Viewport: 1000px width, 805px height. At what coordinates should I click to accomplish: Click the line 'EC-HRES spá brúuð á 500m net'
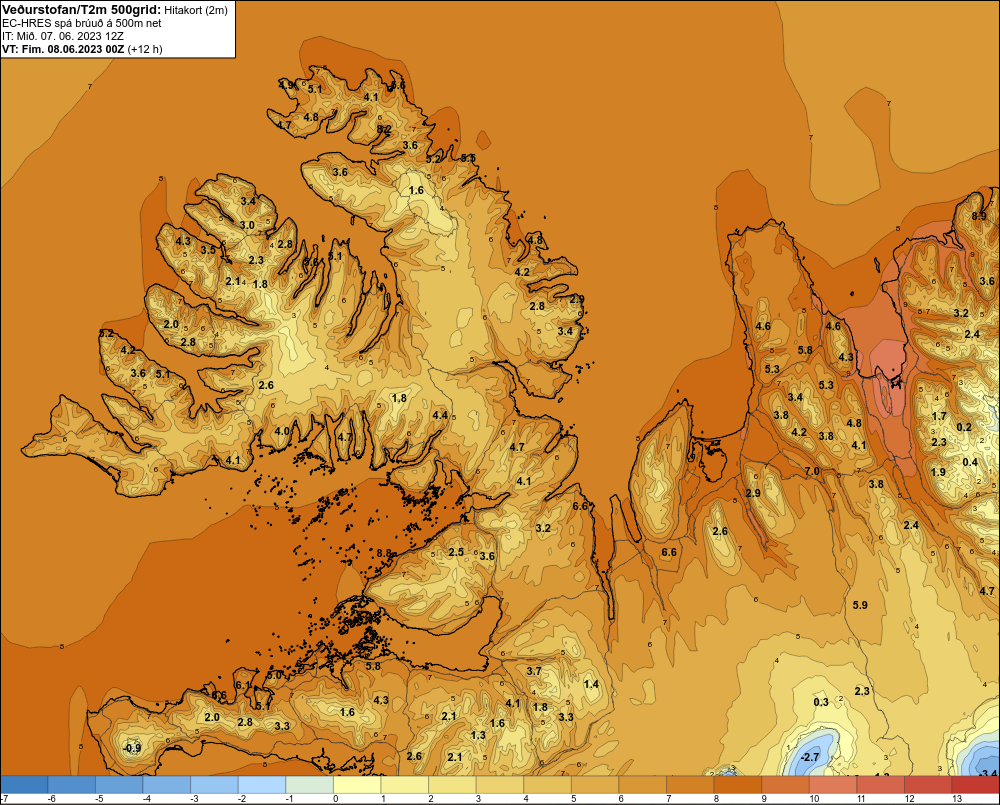tap(82, 23)
